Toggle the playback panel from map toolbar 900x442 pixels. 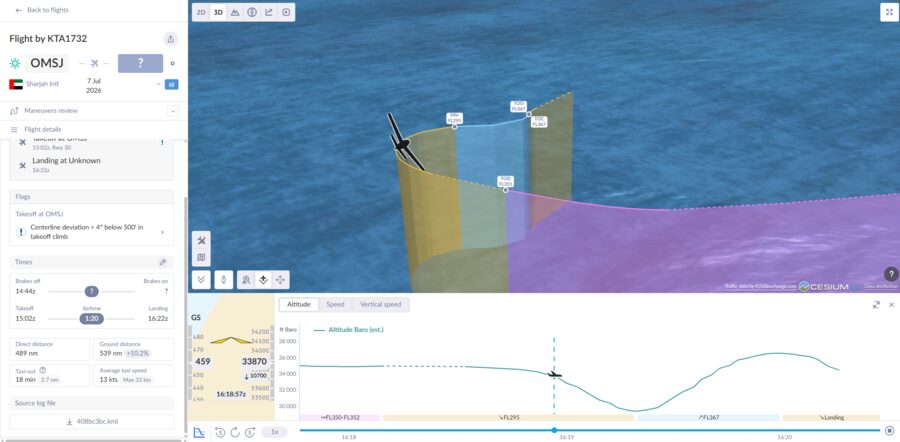pyautogui.click(x=286, y=12)
